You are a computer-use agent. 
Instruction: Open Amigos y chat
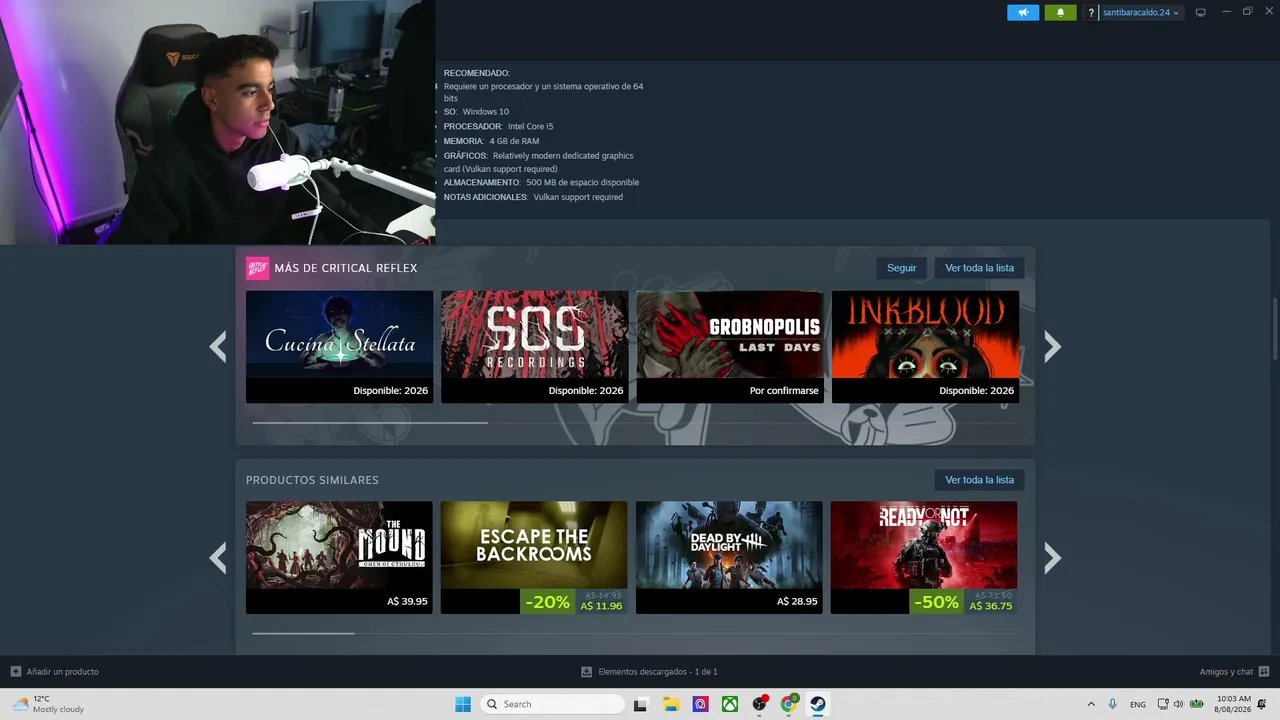pos(1226,672)
